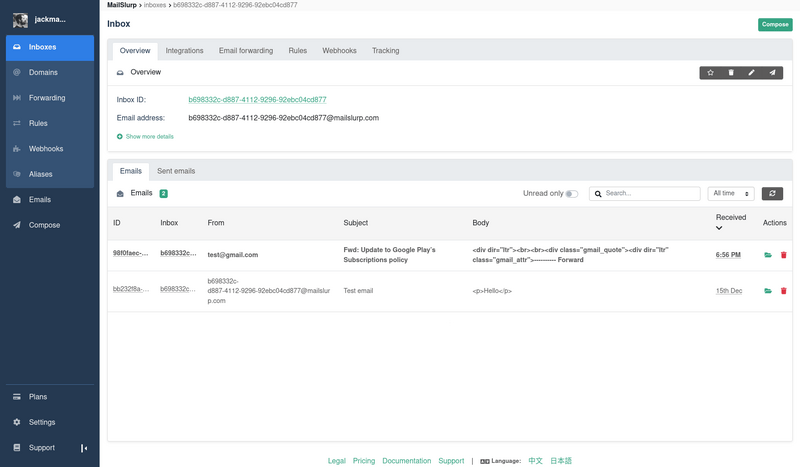Open the Pricing footer link
800x467 pixels.
364,460
